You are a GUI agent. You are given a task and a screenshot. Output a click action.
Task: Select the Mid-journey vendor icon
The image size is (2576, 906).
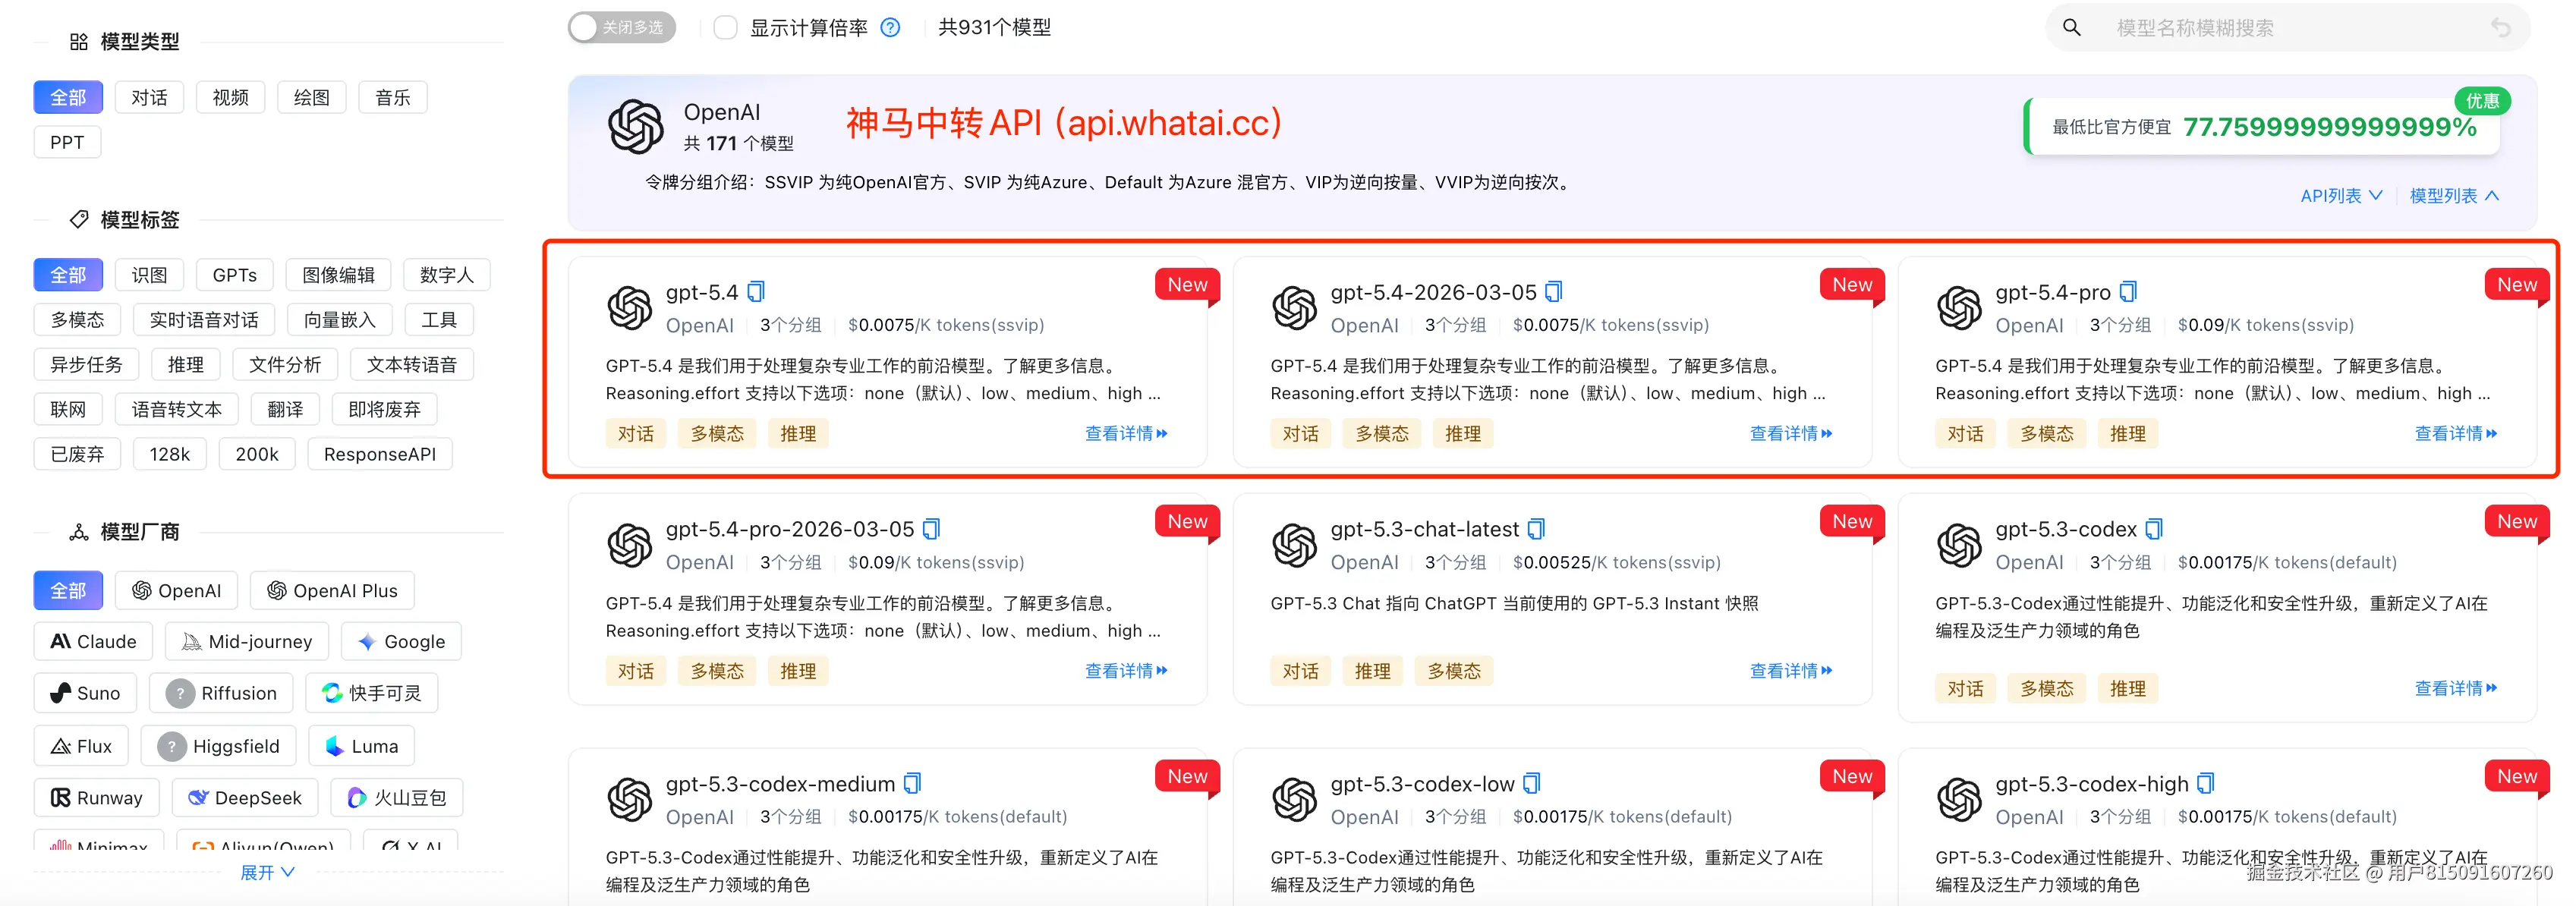(192, 641)
